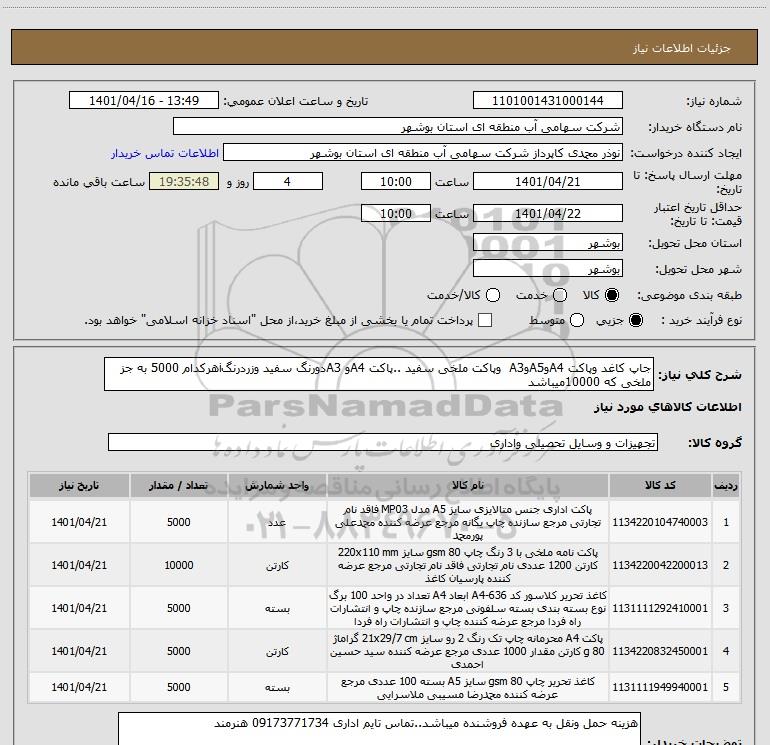Select the کالا radio button

tap(612, 295)
